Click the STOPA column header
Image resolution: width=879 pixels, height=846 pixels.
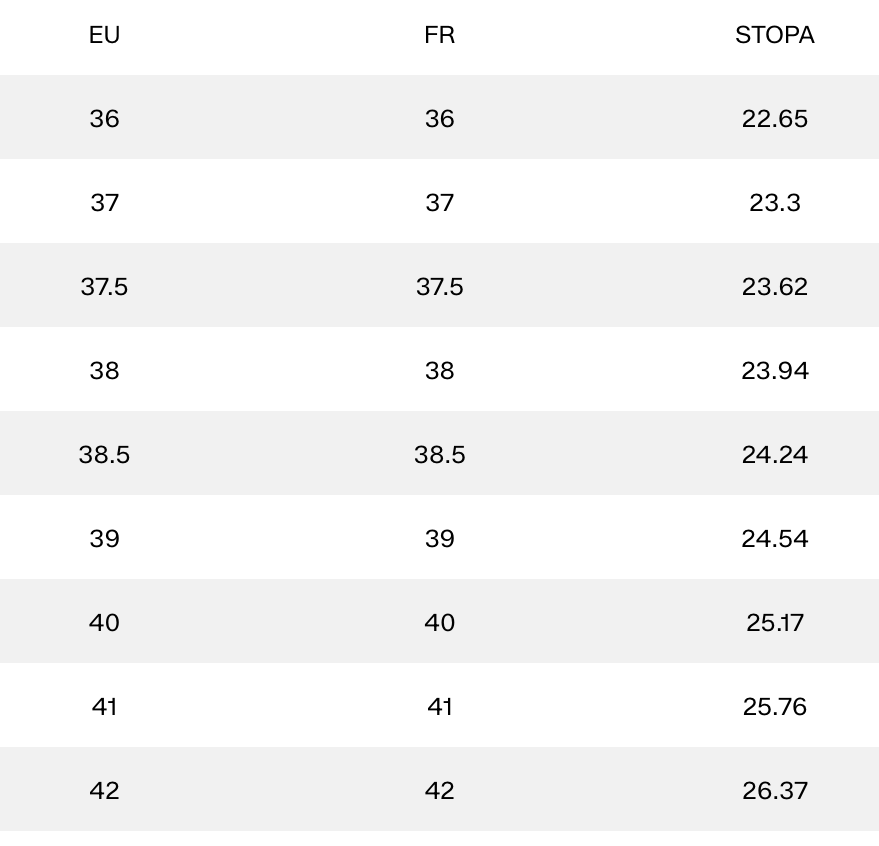point(774,35)
